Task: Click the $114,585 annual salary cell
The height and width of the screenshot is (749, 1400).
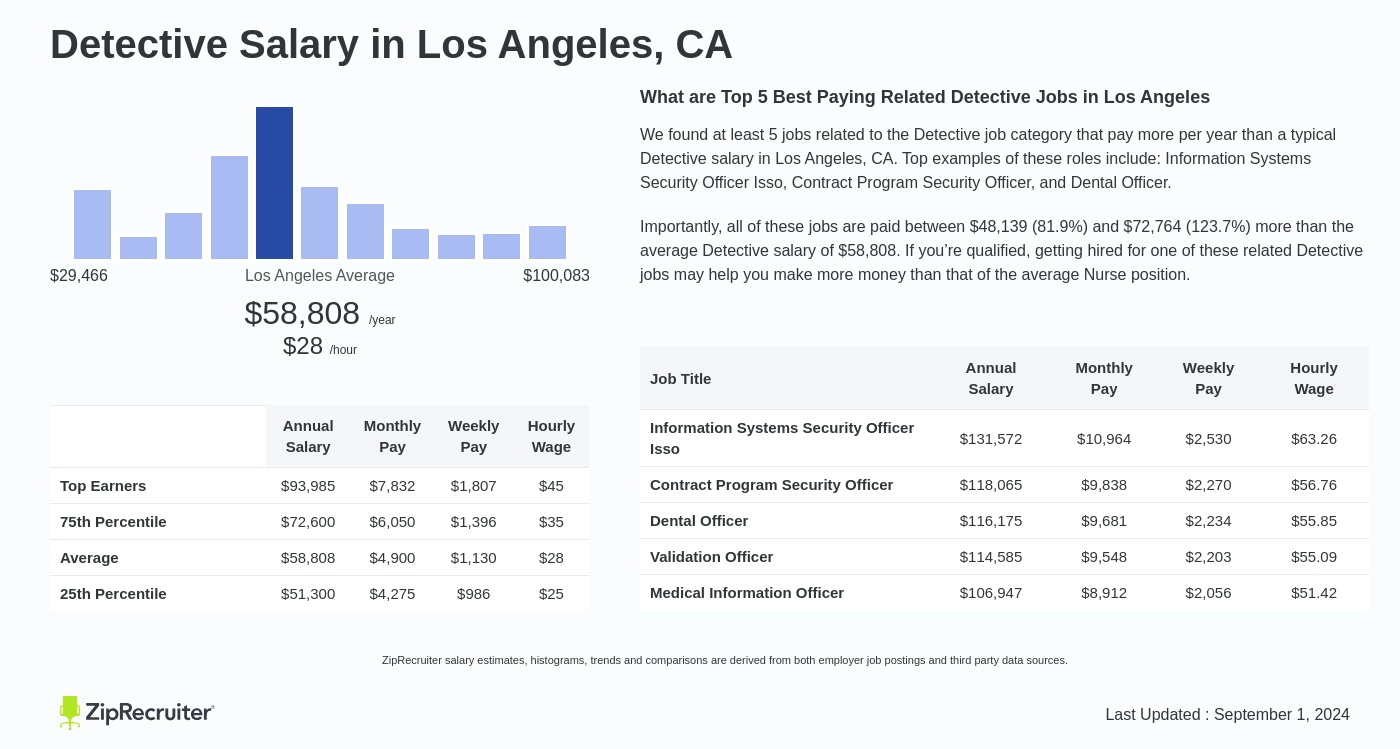Action: click(991, 557)
